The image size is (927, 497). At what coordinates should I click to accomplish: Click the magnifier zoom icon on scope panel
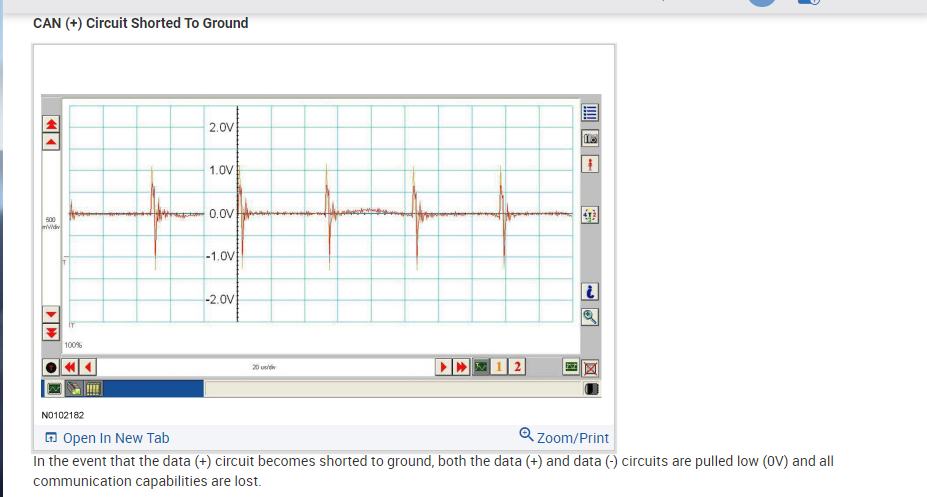coord(589,317)
